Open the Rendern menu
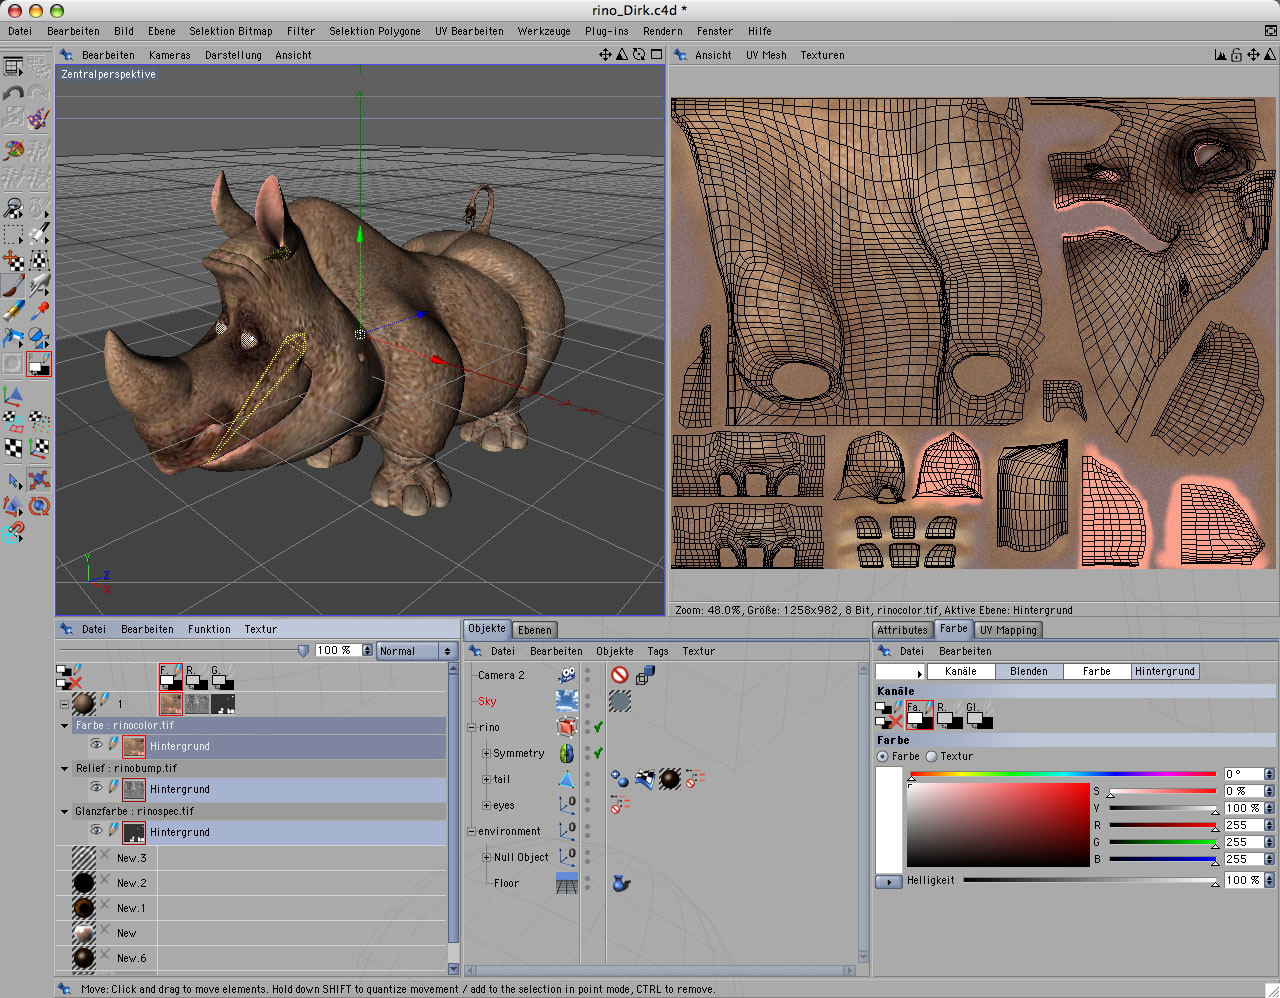 pyautogui.click(x=662, y=31)
